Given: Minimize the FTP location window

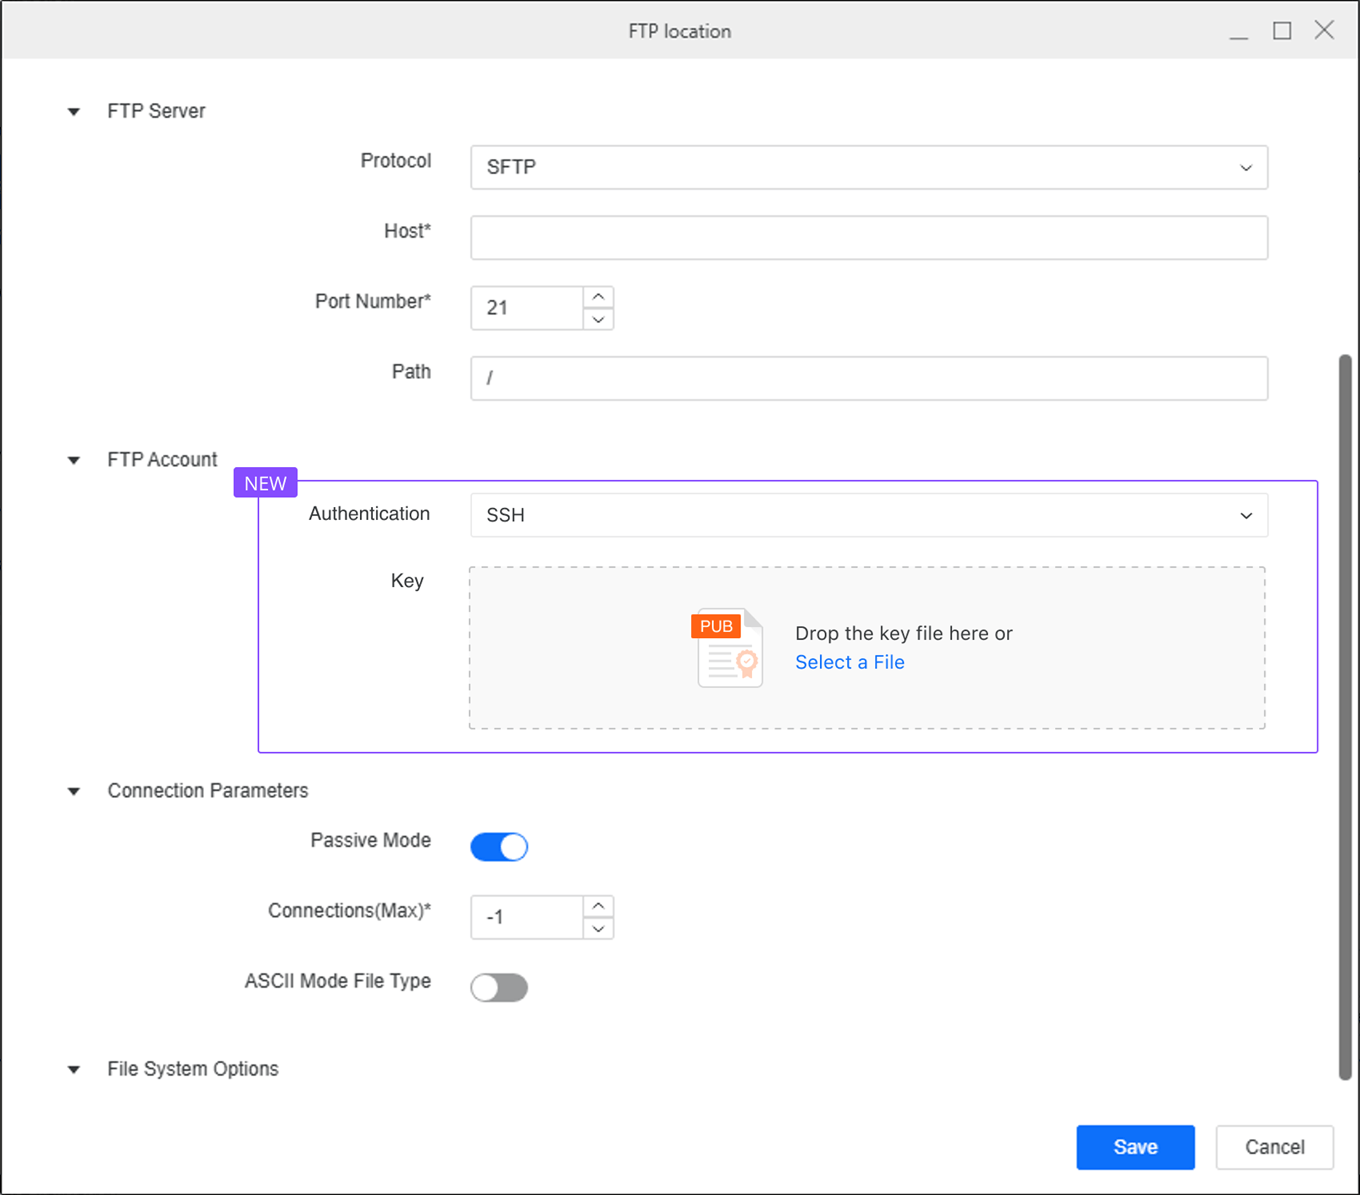Looking at the screenshot, I should pyautogui.click(x=1239, y=33).
